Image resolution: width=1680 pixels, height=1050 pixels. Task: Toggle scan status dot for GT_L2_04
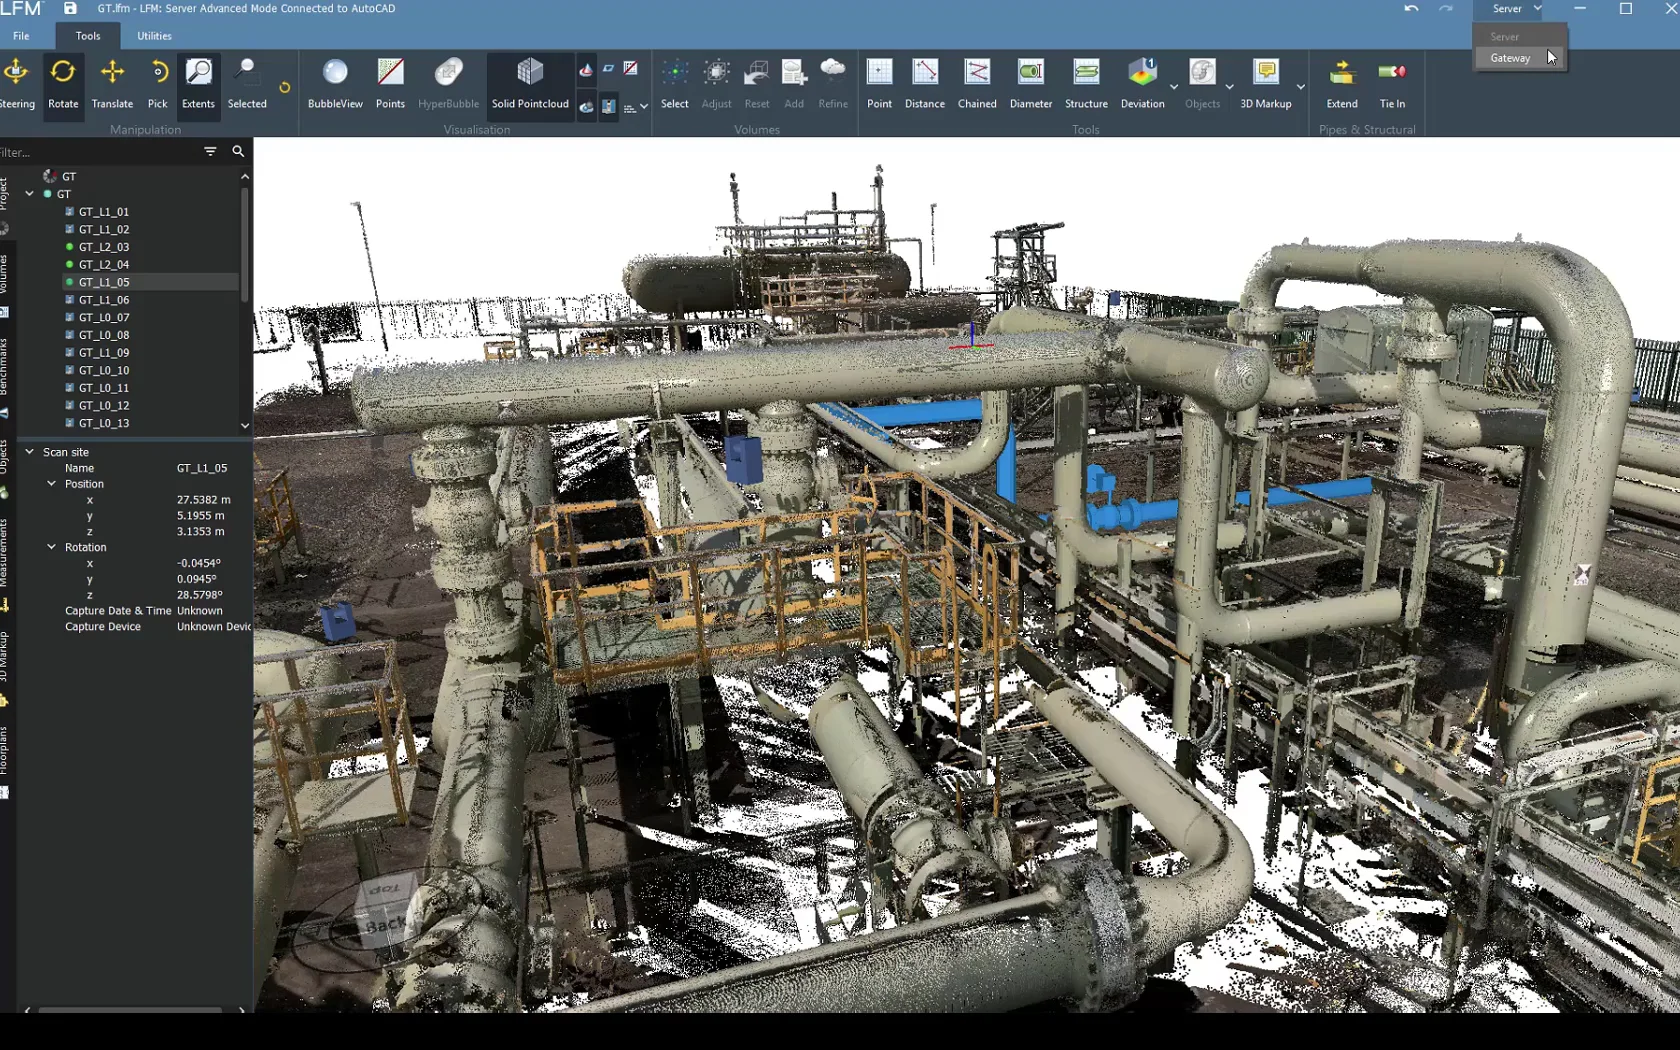click(70, 265)
